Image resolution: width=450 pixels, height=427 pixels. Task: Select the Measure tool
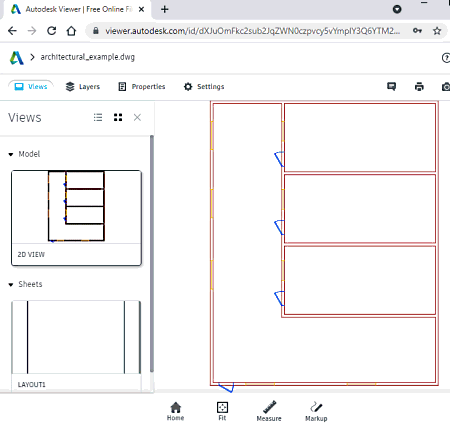pos(269,411)
